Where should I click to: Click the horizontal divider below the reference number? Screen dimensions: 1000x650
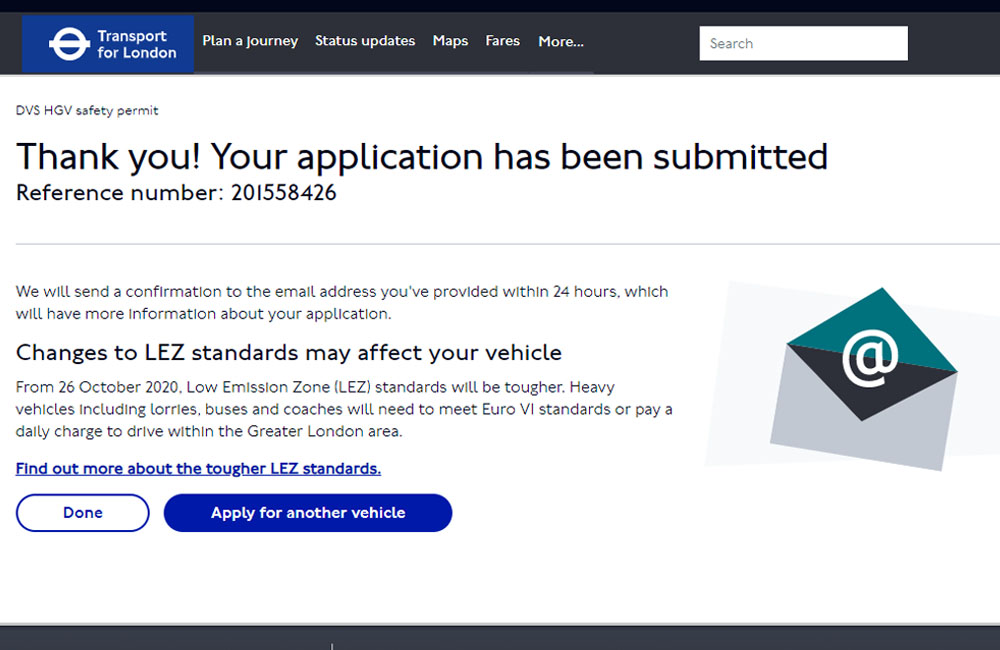point(500,240)
